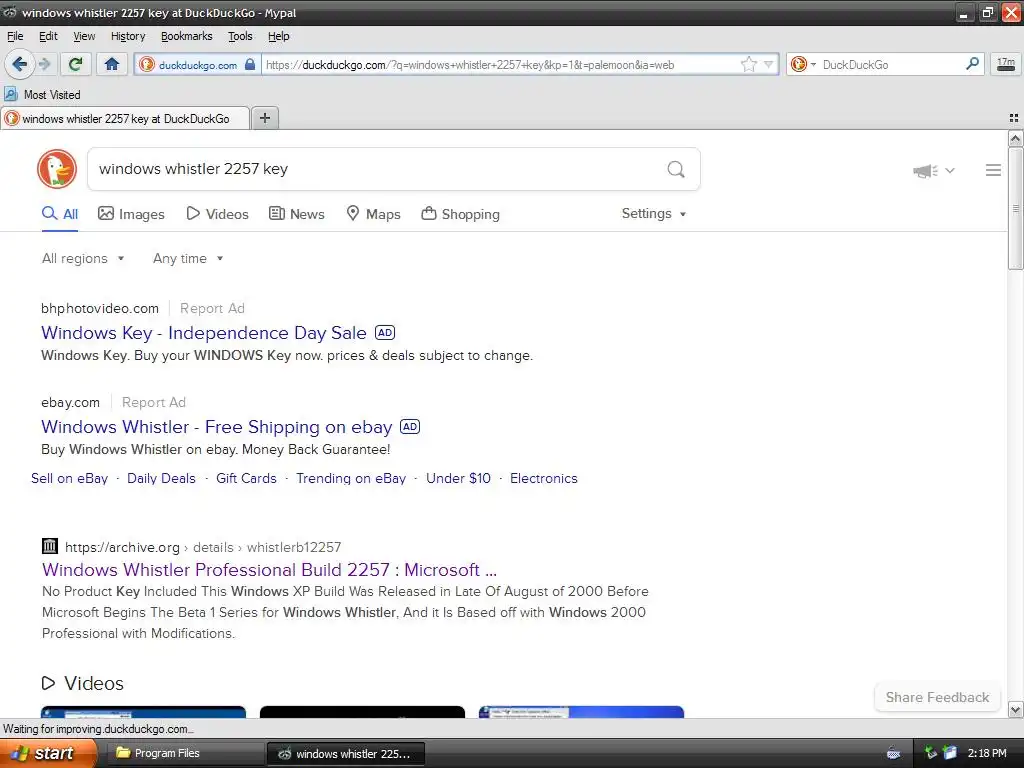The width and height of the screenshot is (1024, 768).
Task: Follow the Gift Cards link
Action: [x=246, y=478]
